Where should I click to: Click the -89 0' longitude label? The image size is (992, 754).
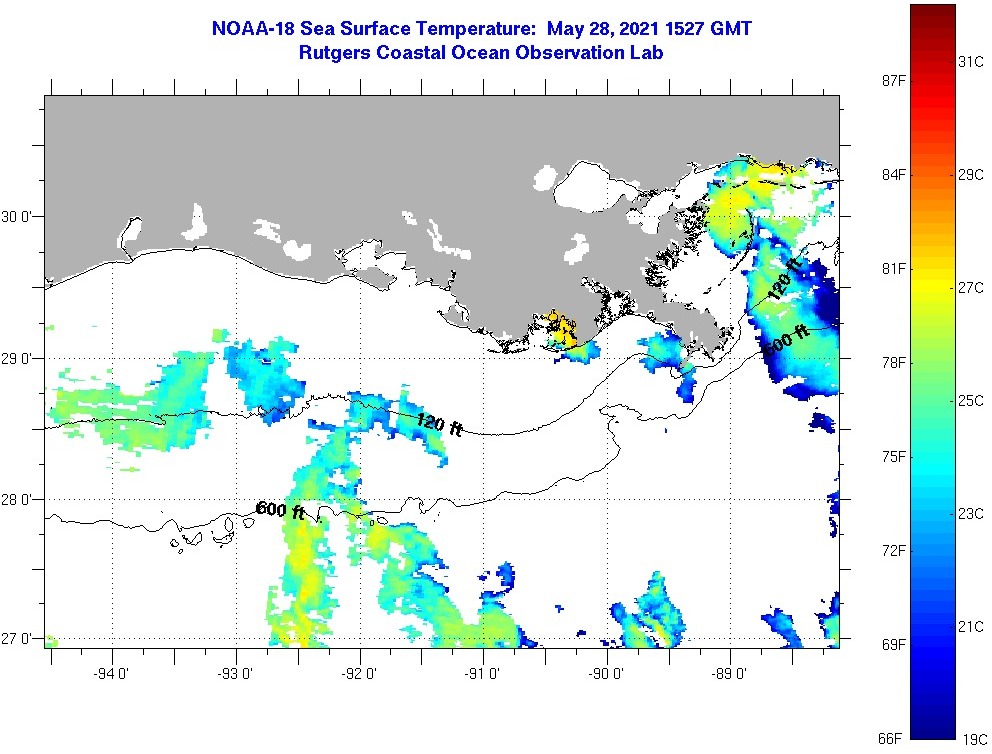(x=729, y=674)
